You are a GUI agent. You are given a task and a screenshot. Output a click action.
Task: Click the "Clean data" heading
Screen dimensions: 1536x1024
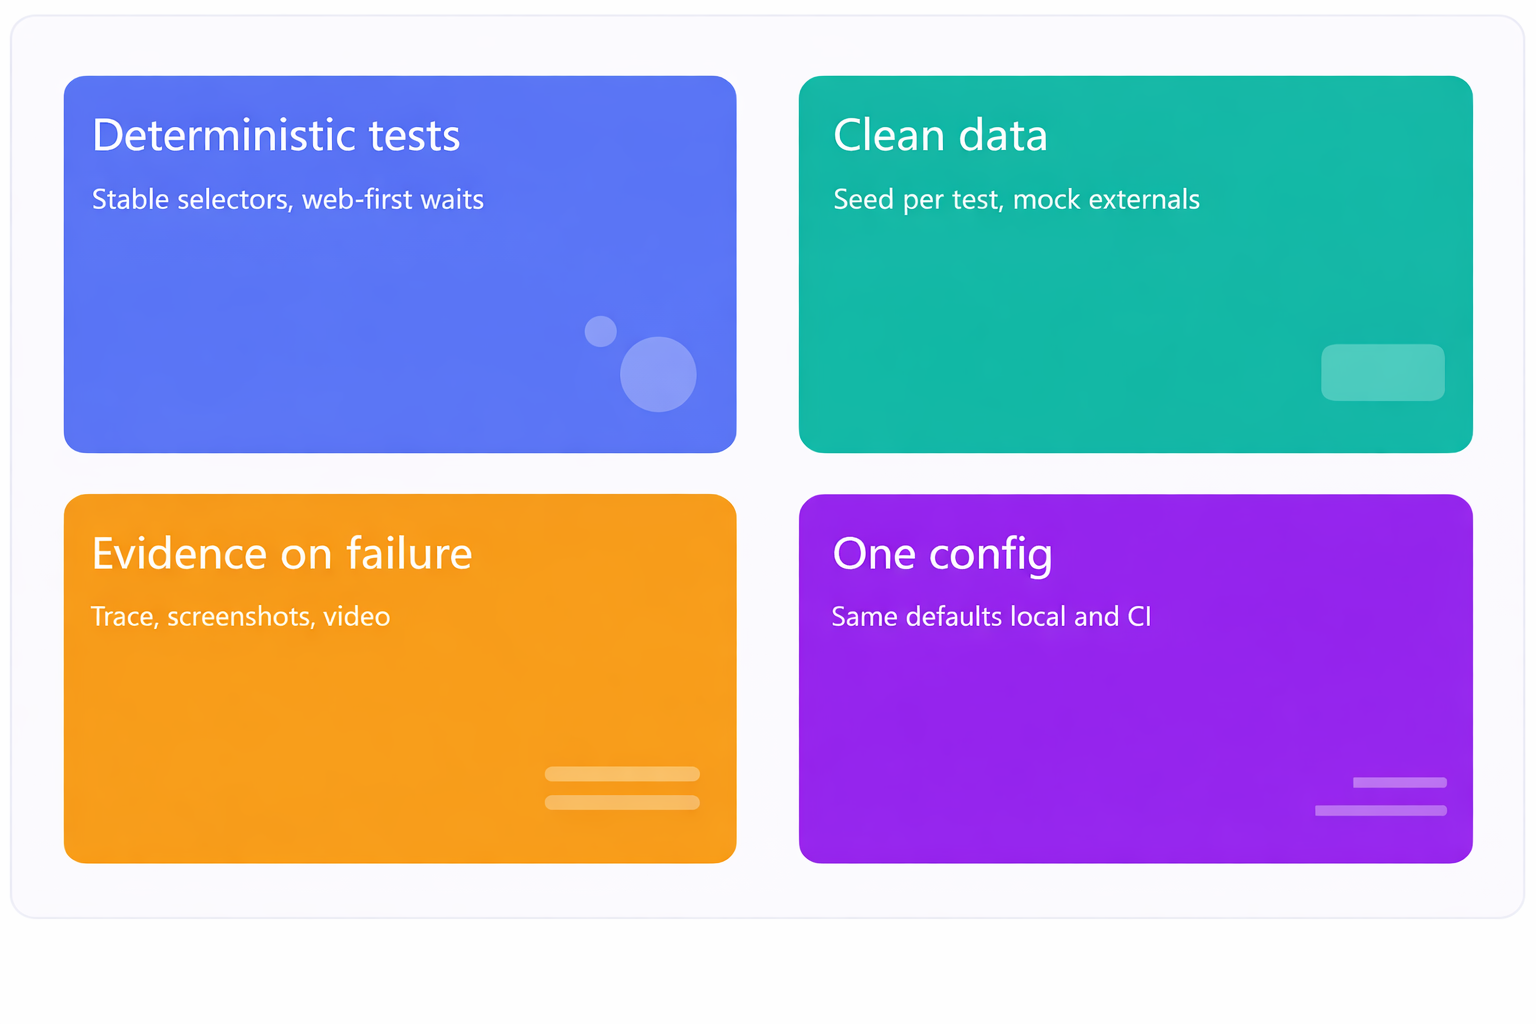click(x=940, y=136)
